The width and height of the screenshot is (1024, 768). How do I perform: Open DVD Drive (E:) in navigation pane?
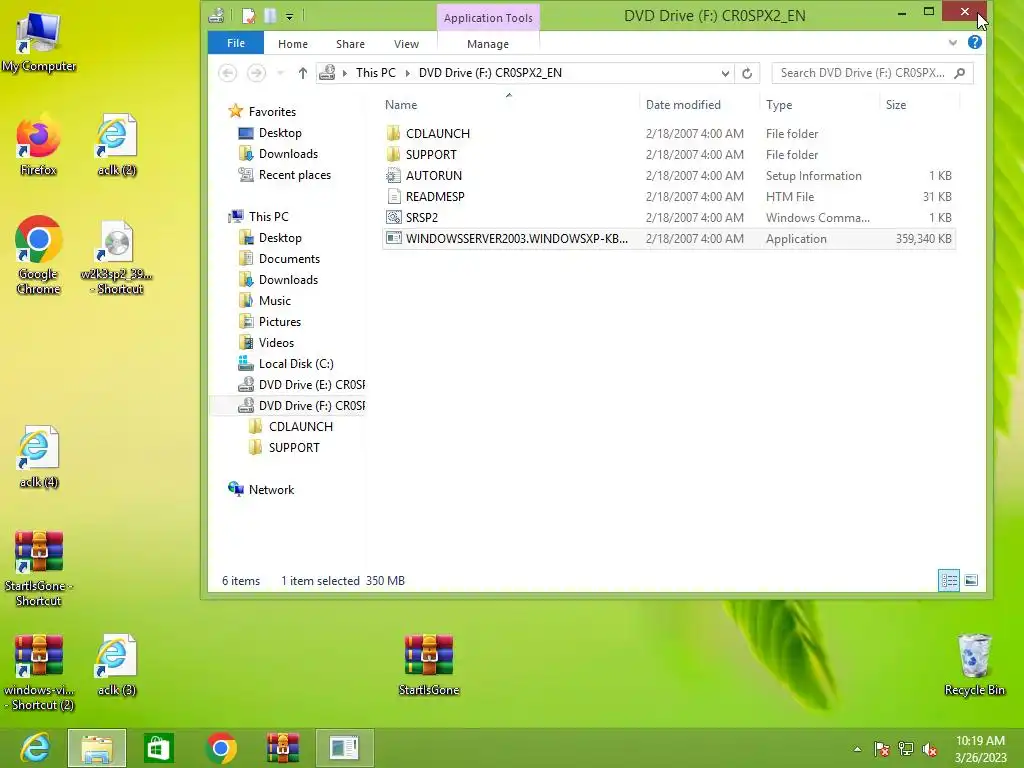point(301,384)
